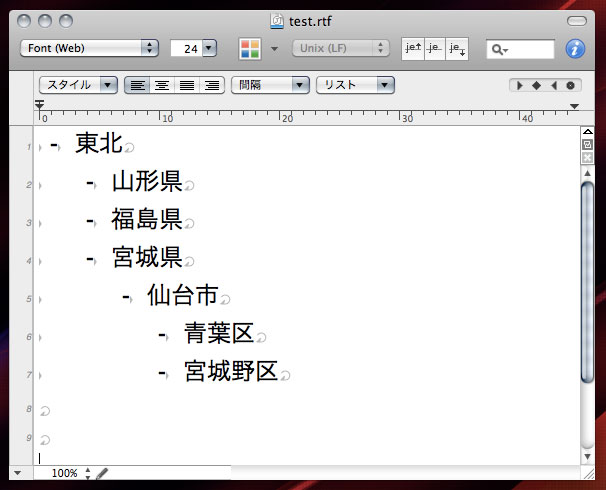Click the colors palette icon
Viewport: 606px width, 490px height.
[250, 49]
